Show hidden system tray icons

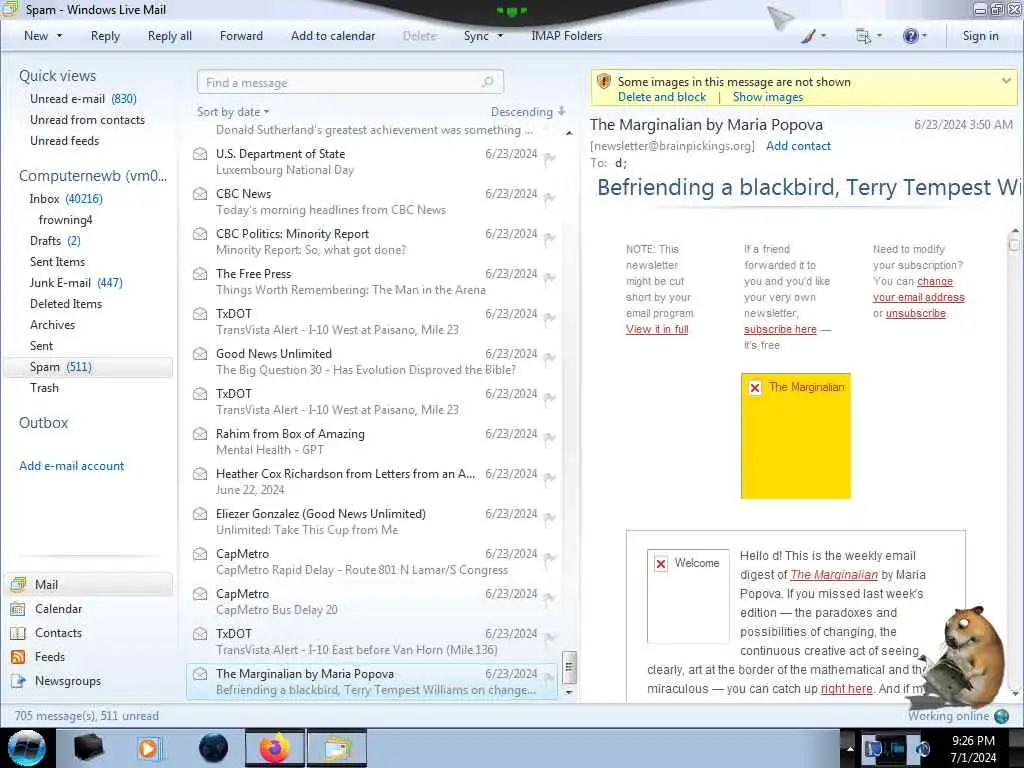(x=850, y=748)
